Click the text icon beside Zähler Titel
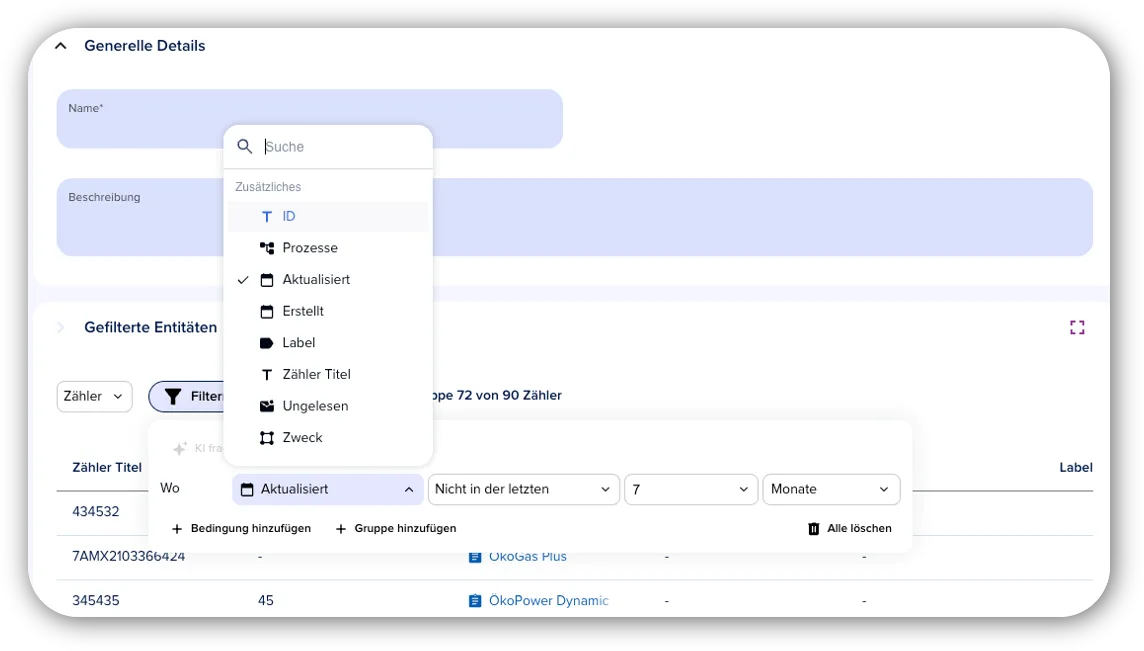Image resolution: width=1144 pixels, height=651 pixels. 267,374
